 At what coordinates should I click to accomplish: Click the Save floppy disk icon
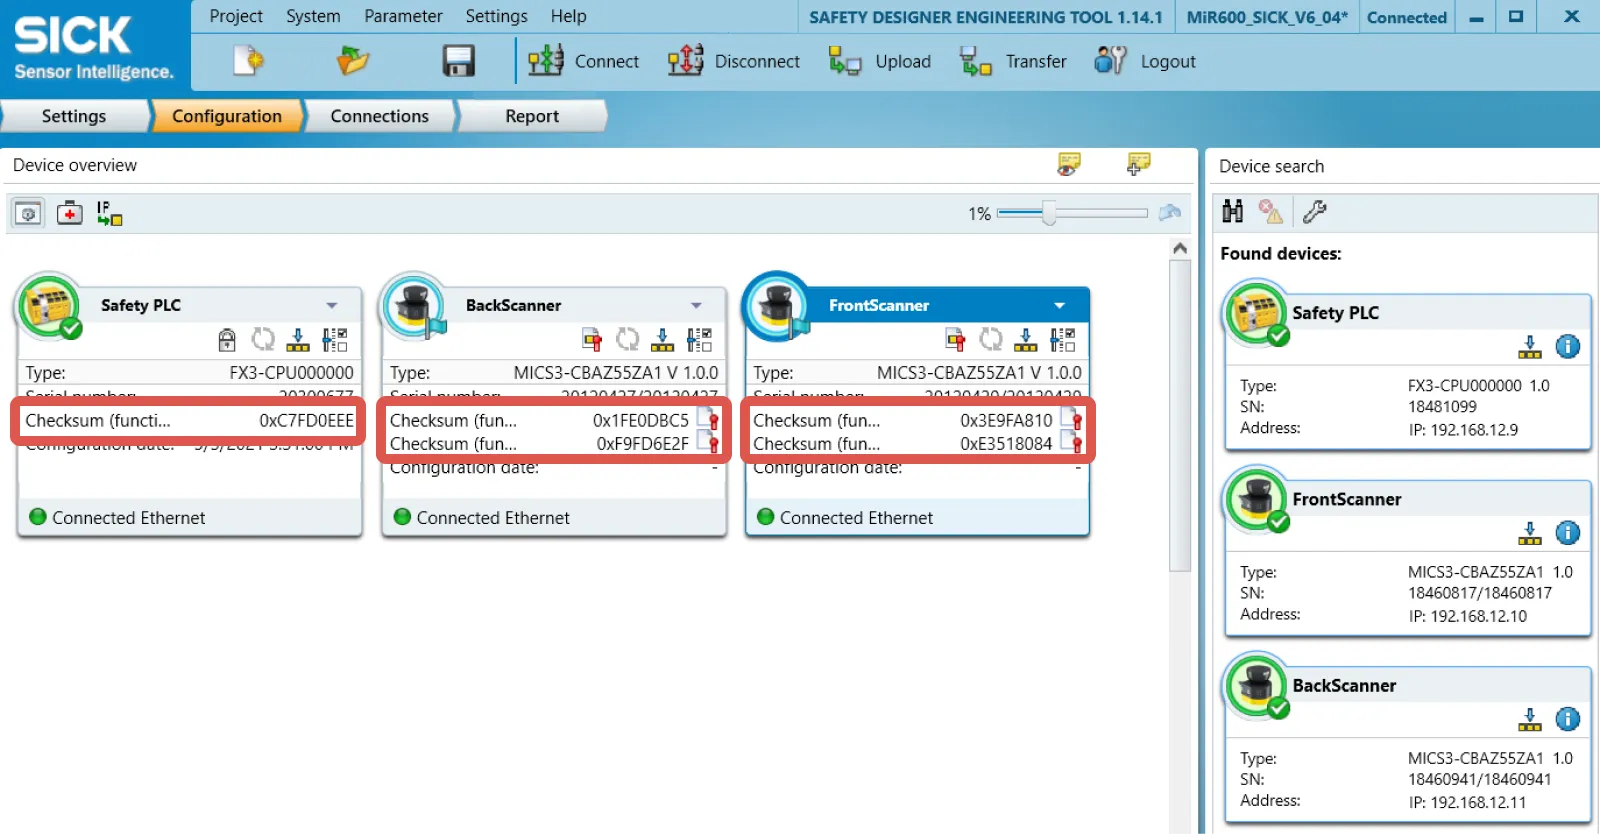coord(458,61)
